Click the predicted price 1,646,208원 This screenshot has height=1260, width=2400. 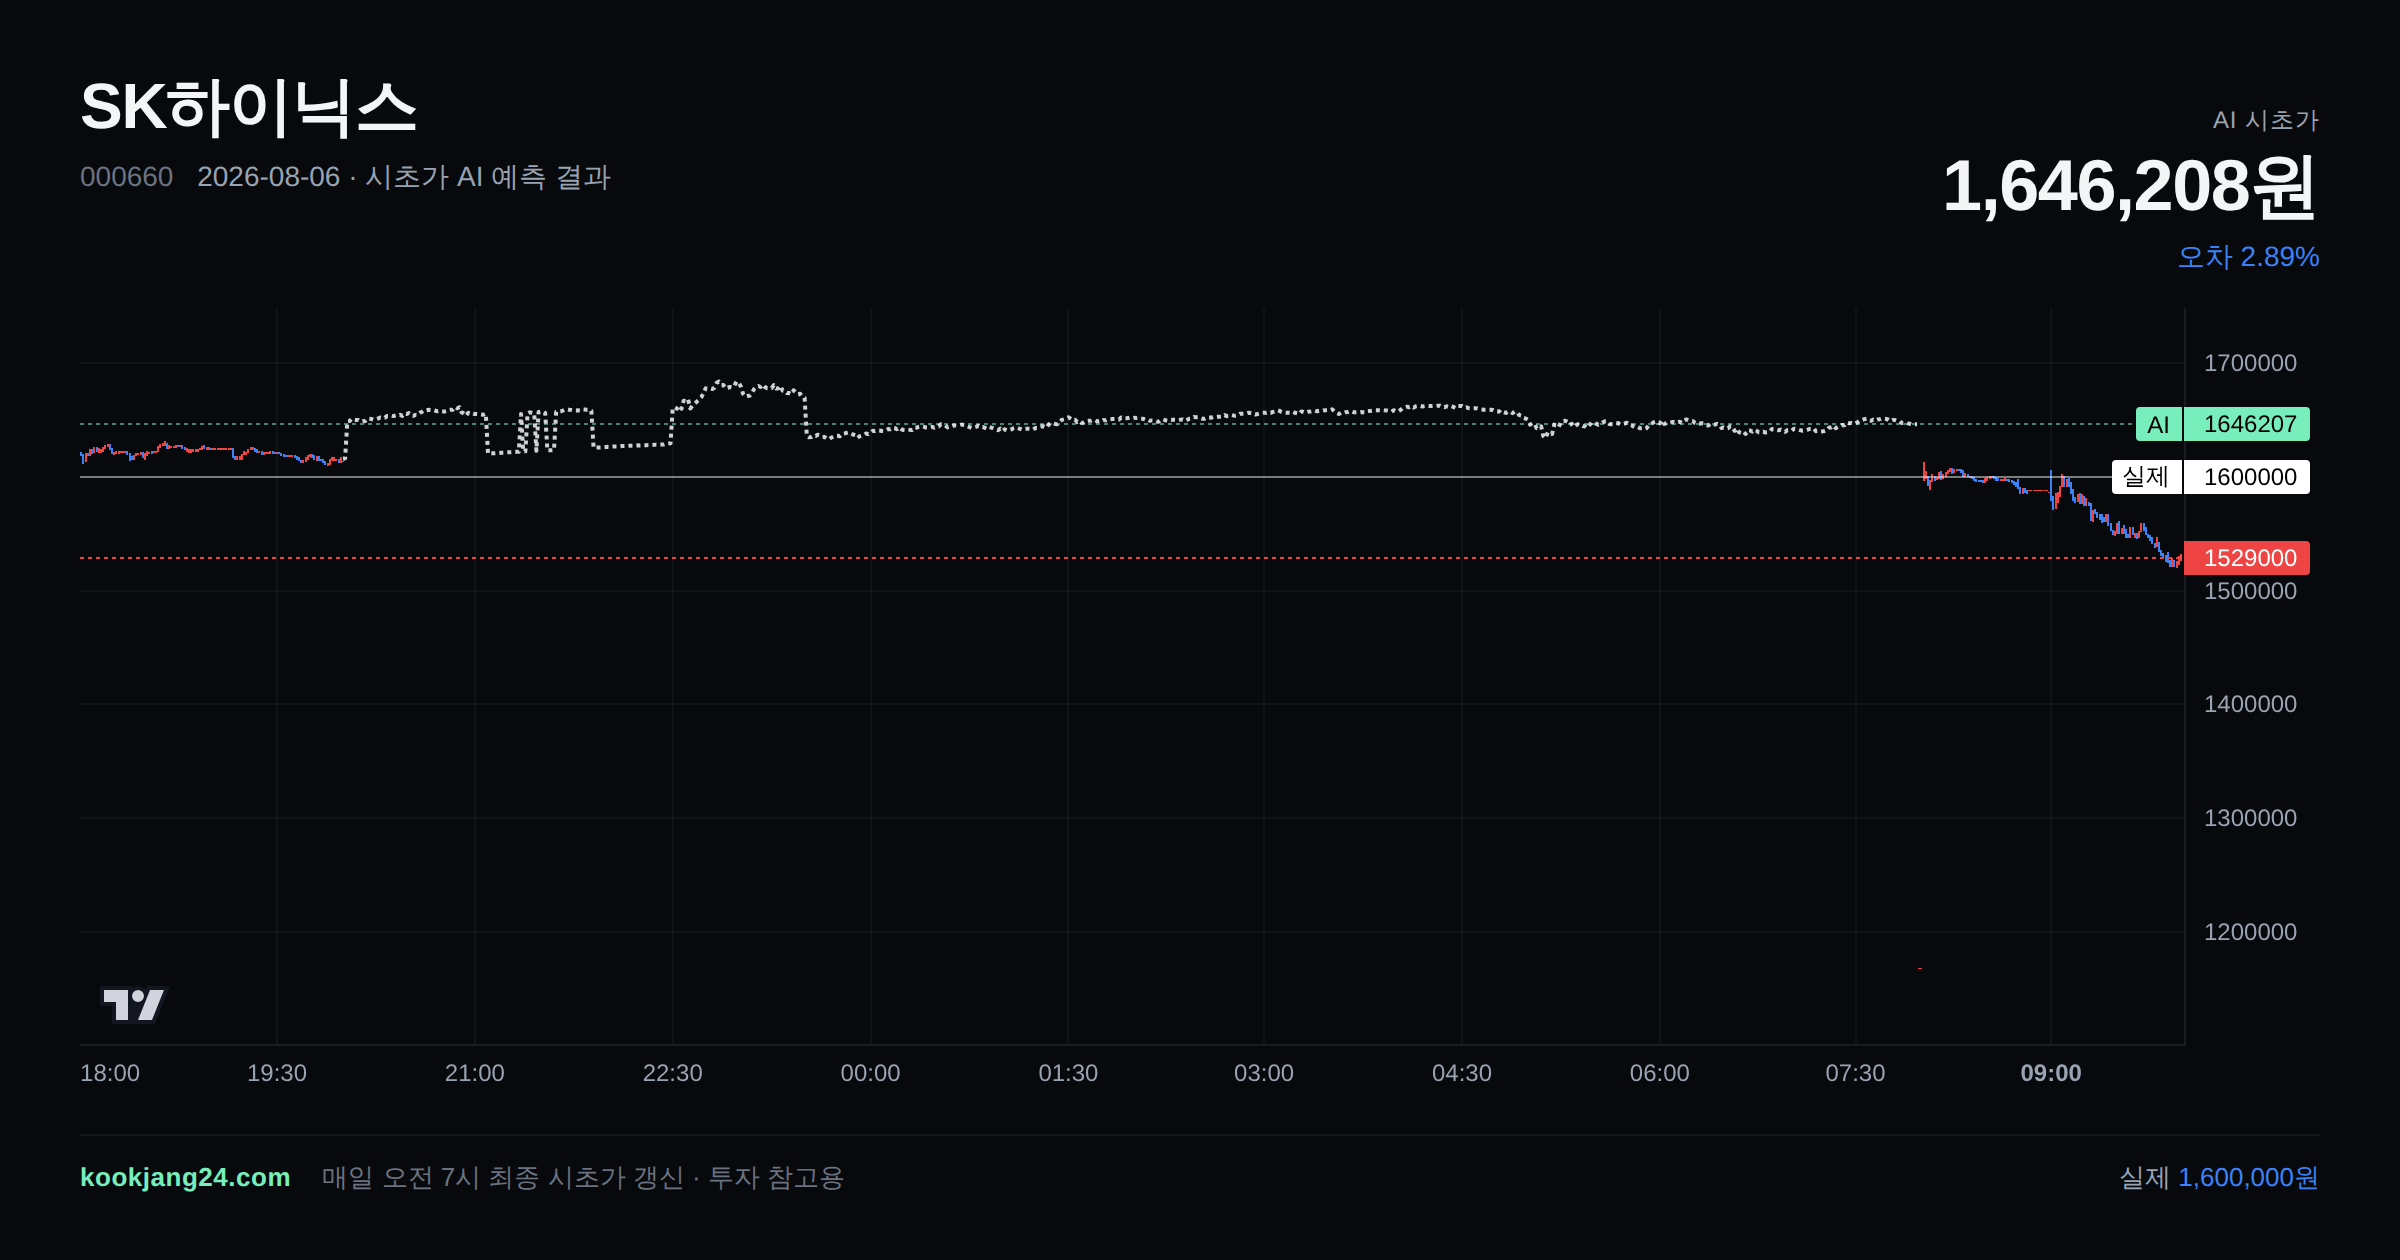point(2130,187)
